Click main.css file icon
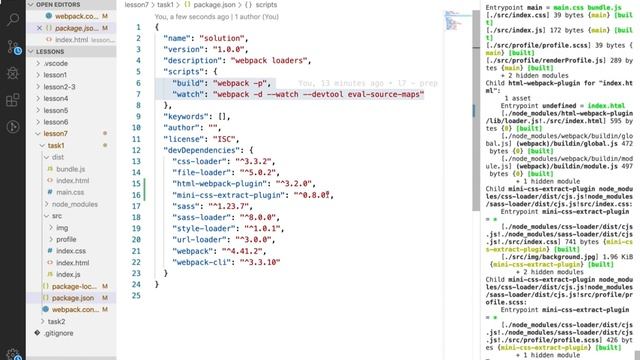This screenshot has width=640, height=360. pos(50,192)
